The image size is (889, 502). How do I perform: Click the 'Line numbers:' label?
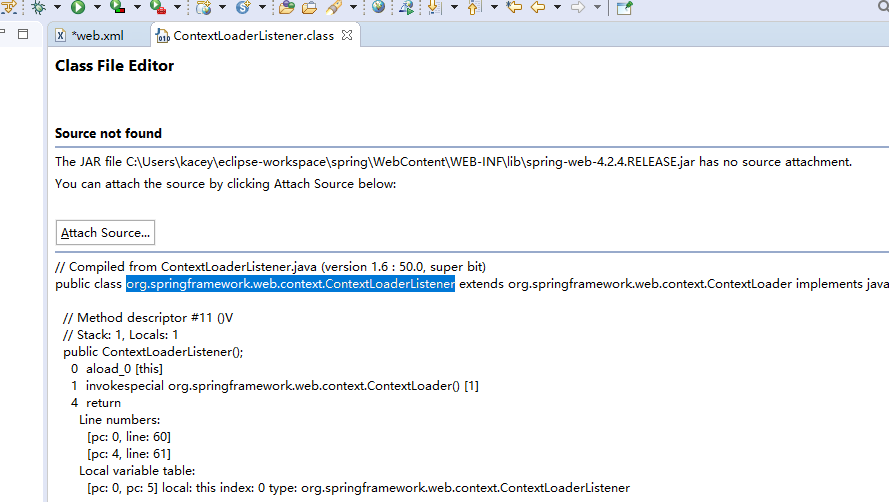click(120, 420)
